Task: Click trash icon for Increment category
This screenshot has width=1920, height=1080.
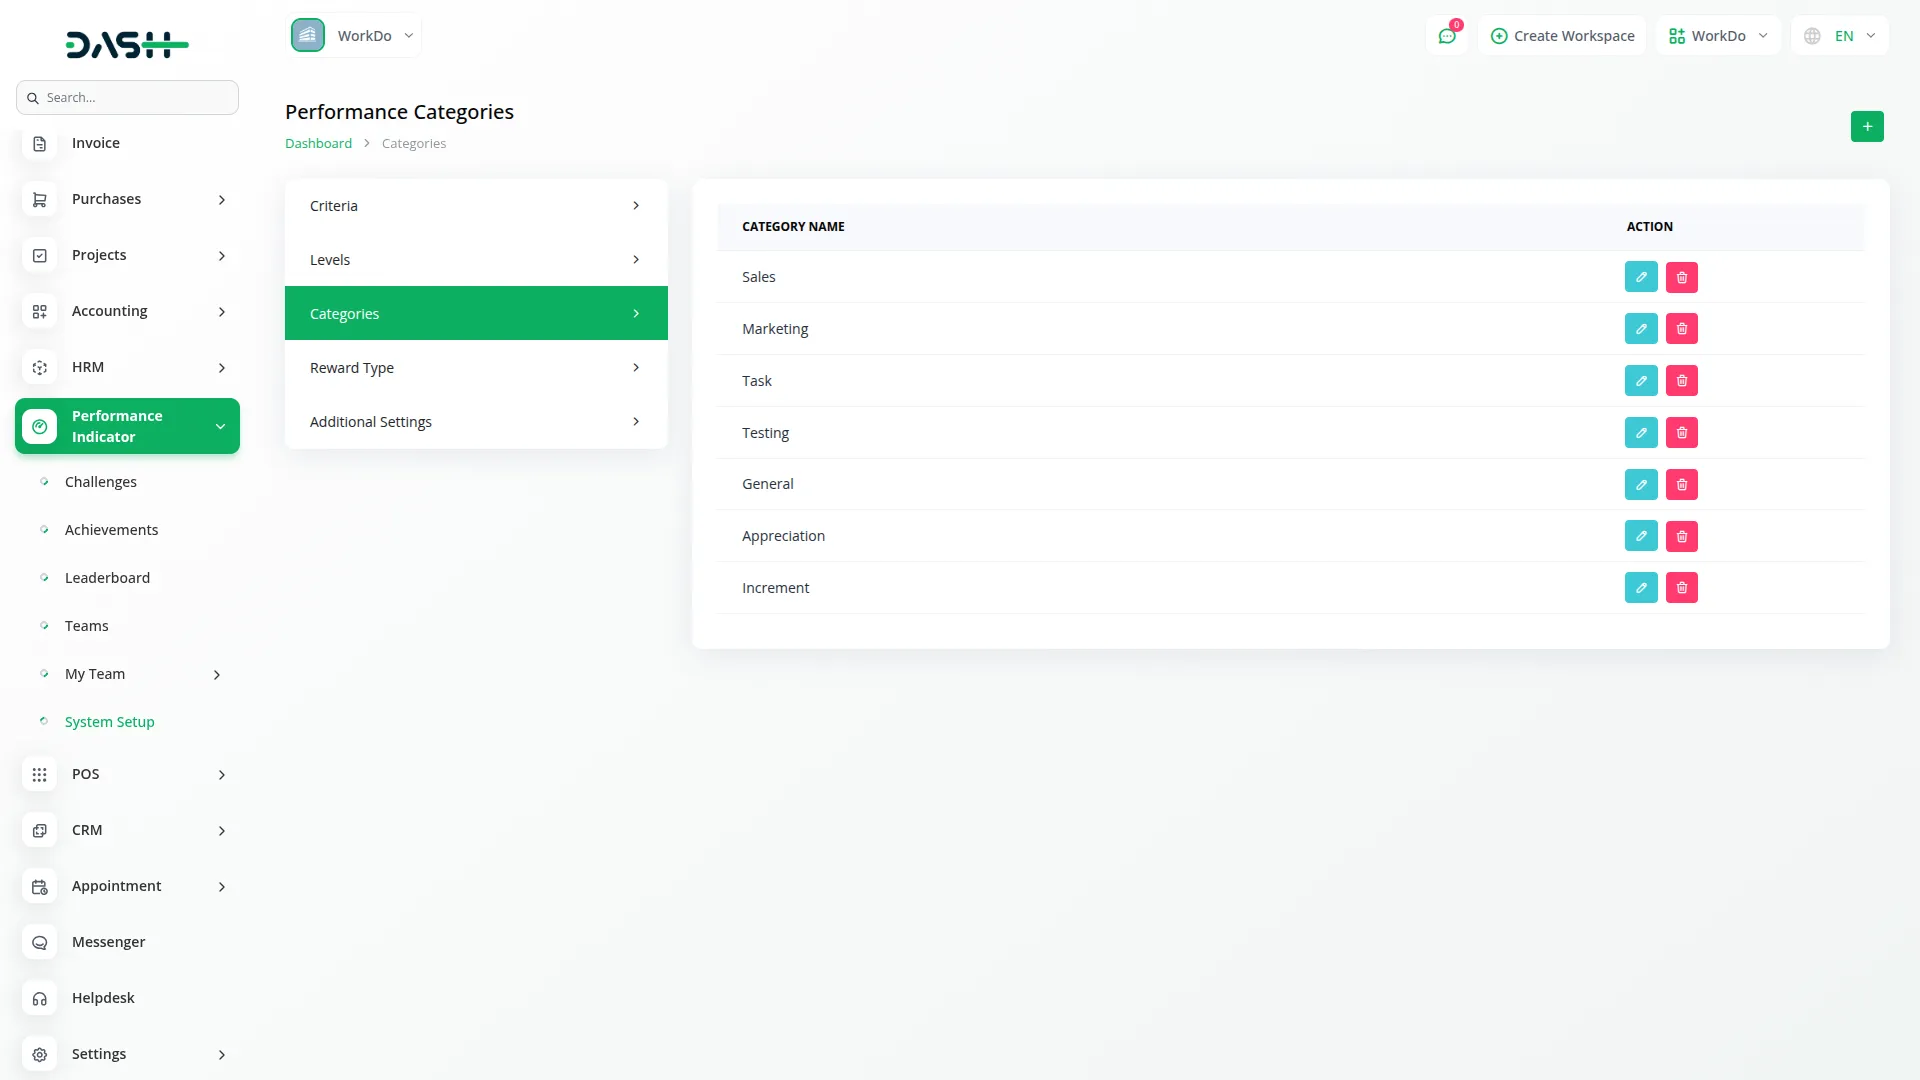Action: point(1682,588)
